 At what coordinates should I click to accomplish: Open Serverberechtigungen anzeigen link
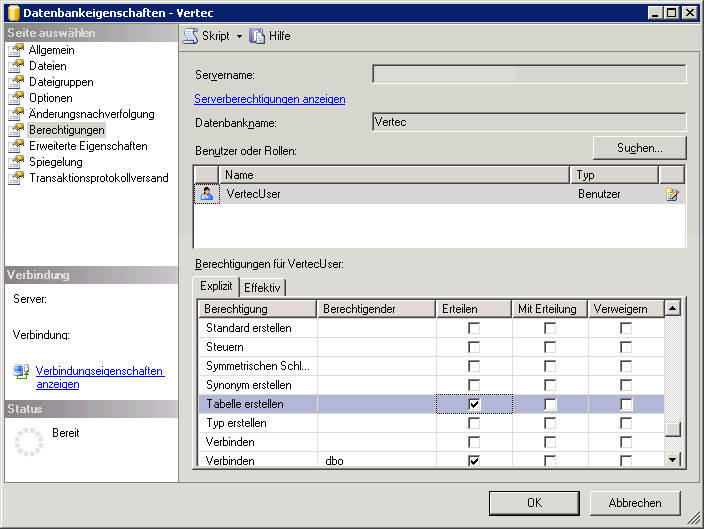pyautogui.click(x=269, y=99)
